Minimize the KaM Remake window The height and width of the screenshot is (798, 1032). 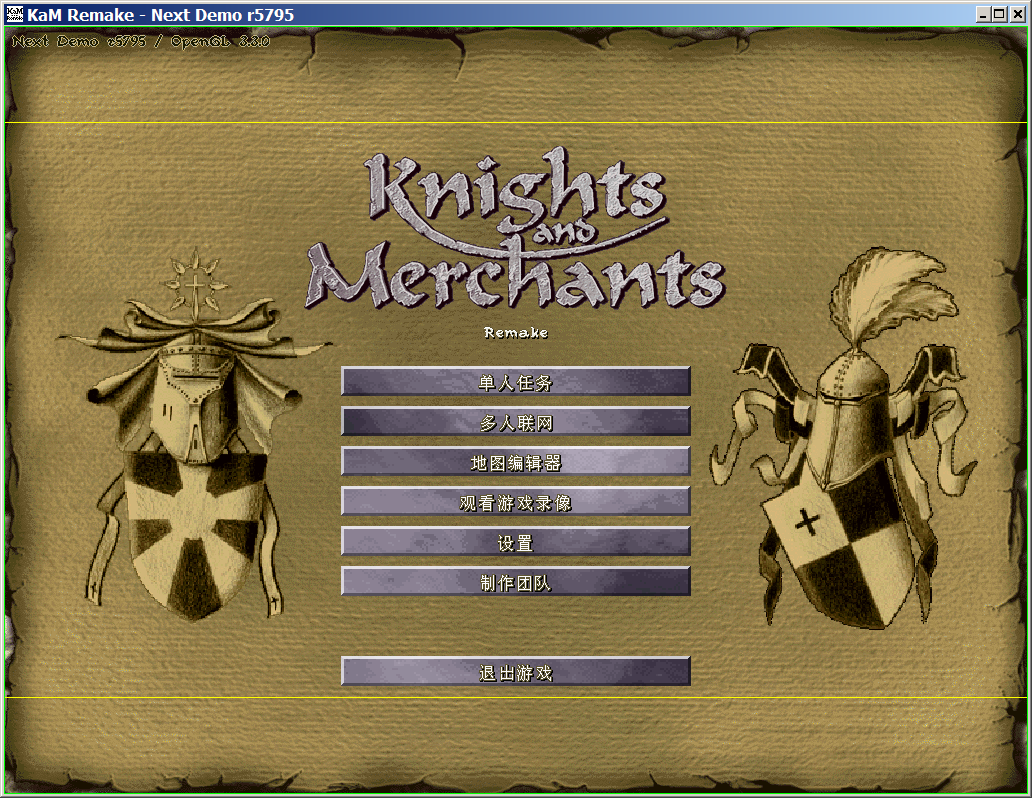(x=983, y=14)
